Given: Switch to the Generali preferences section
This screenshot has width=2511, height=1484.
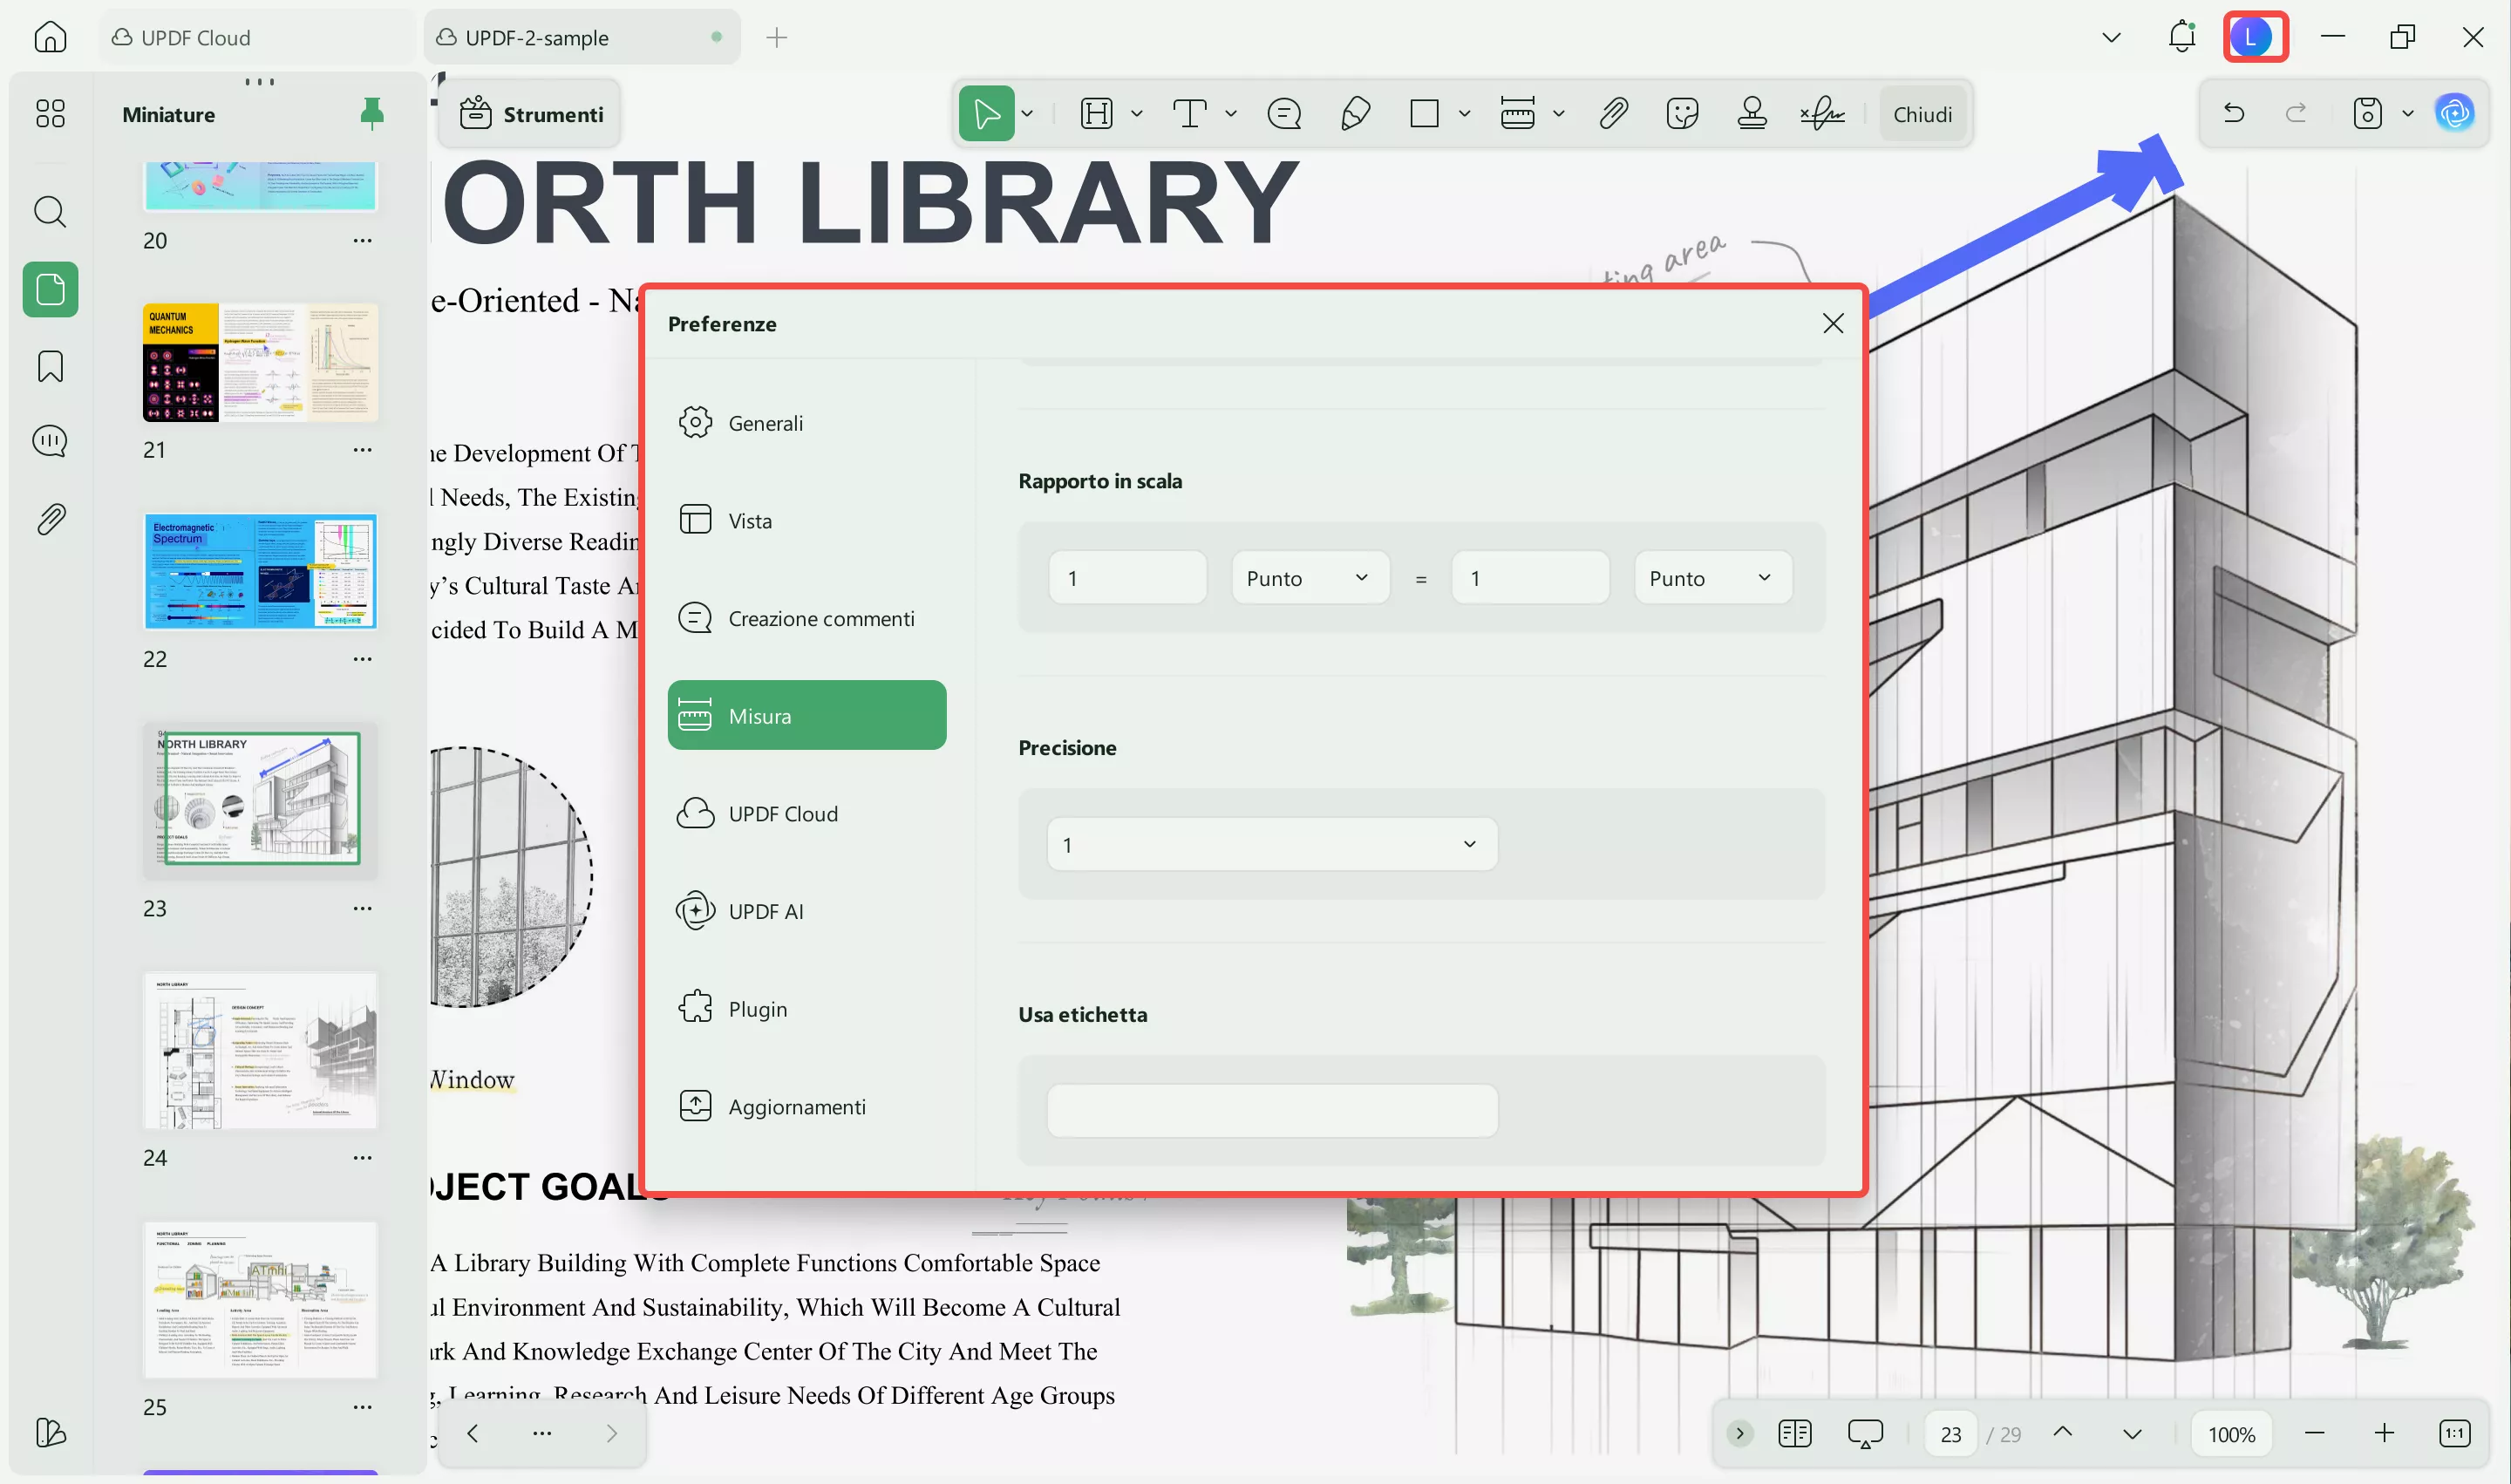Looking at the screenshot, I should [765, 423].
